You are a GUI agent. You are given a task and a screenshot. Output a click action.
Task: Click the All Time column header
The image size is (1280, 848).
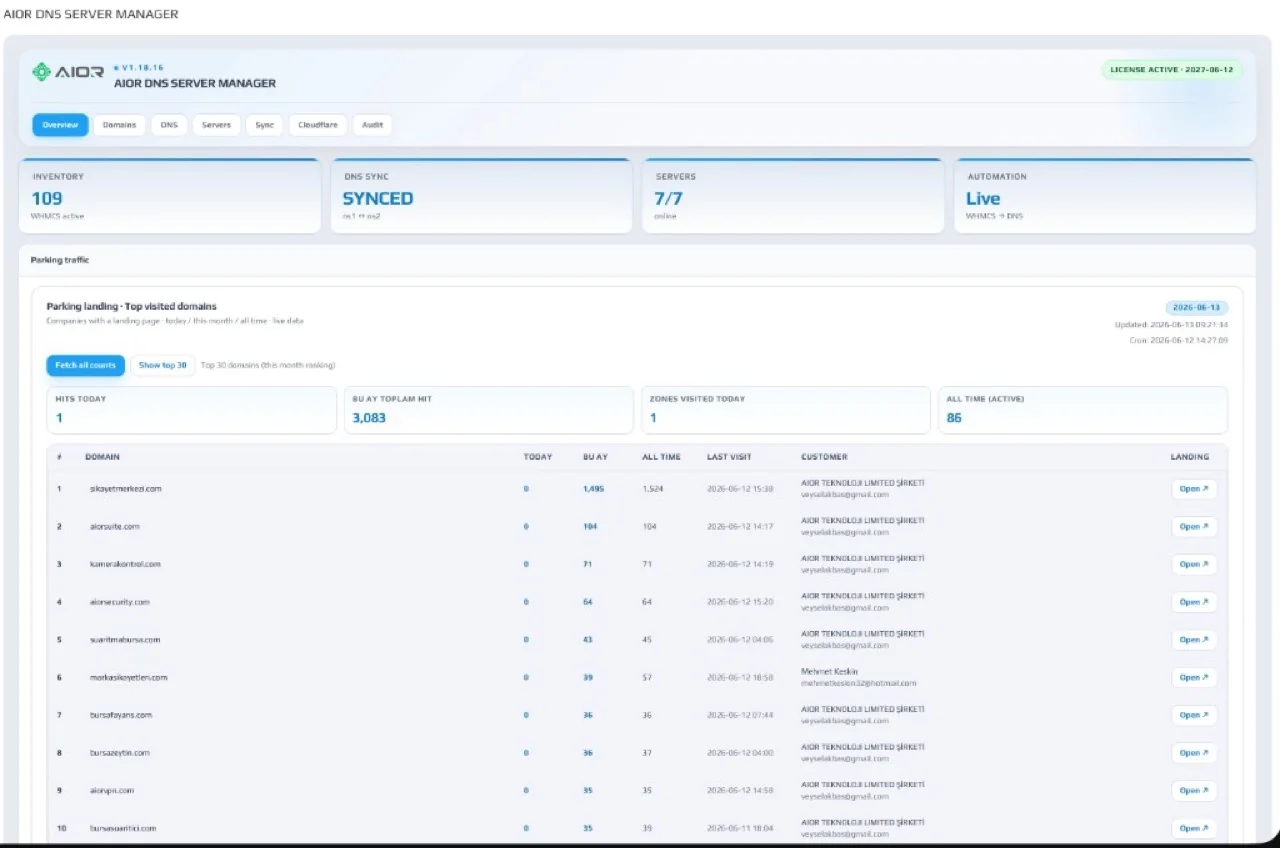pyautogui.click(x=661, y=457)
